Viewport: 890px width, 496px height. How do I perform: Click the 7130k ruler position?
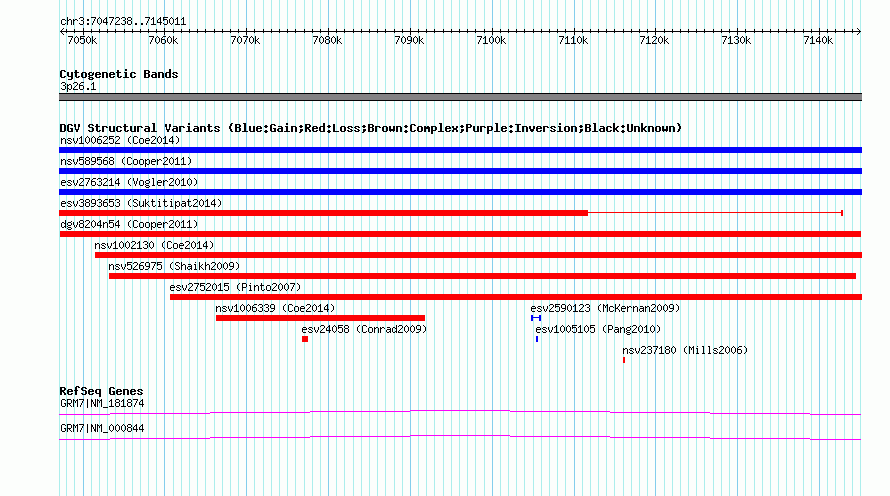point(736,40)
